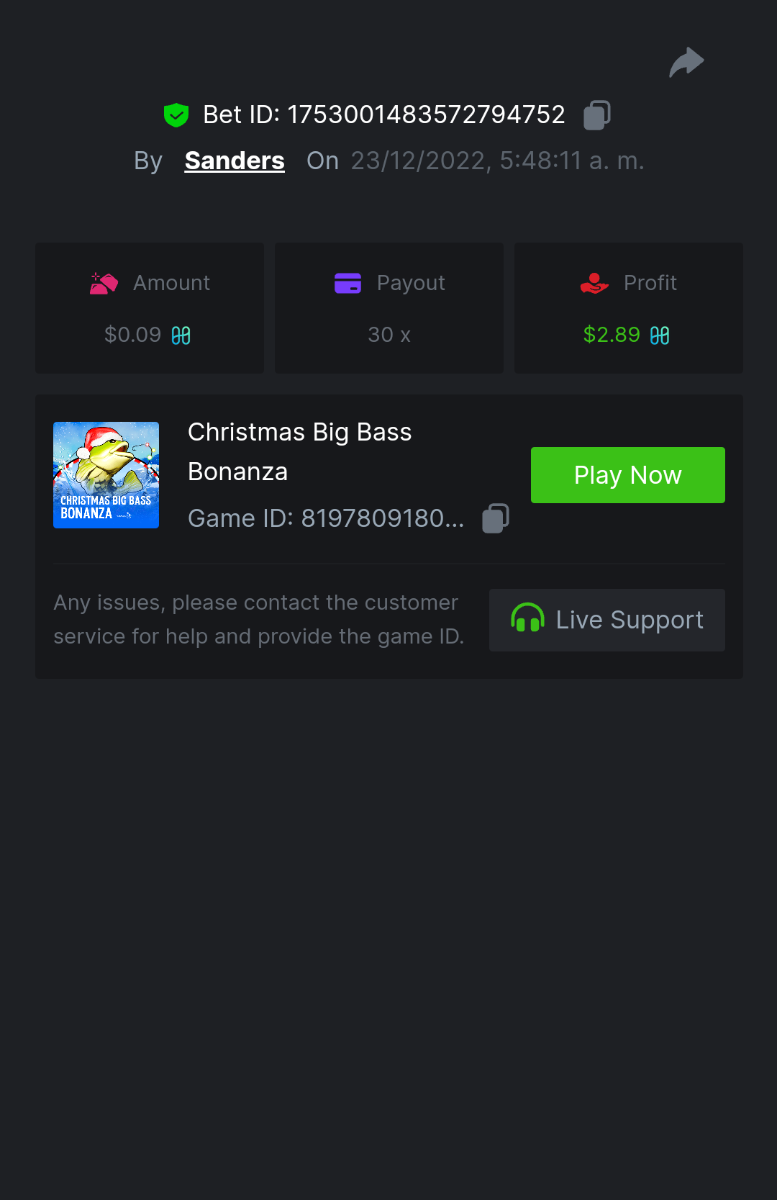Click the green $2.89 profit value

pyautogui.click(x=611, y=335)
